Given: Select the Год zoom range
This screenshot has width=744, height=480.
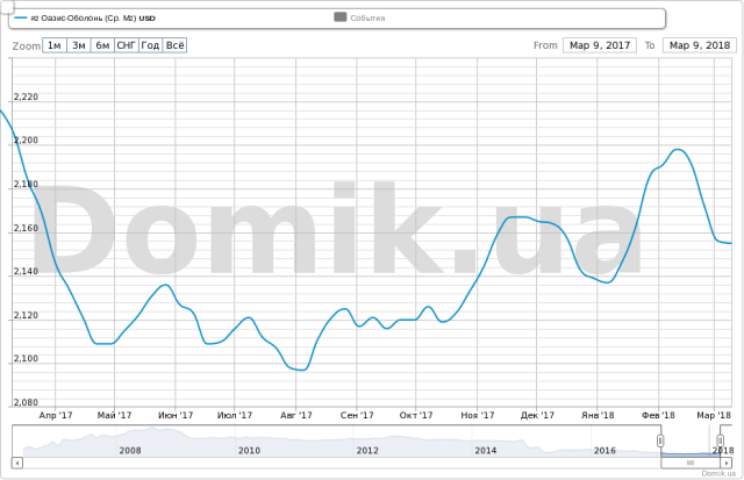Looking at the screenshot, I should tap(150, 46).
